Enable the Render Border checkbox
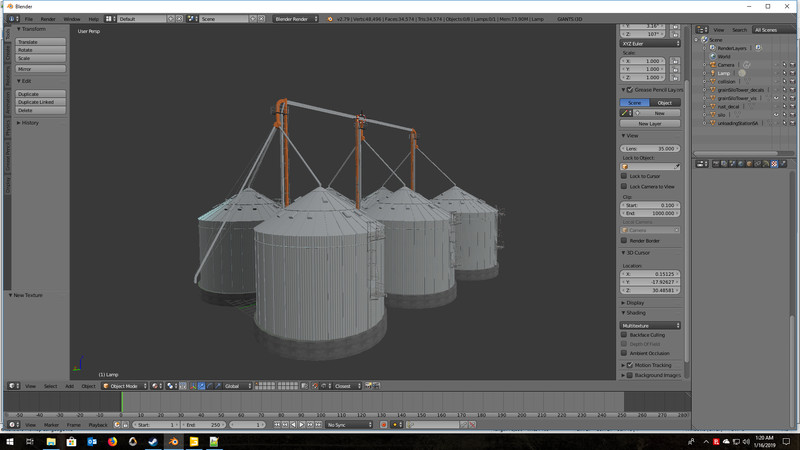Screen dimensions: 800x450 pos(625,241)
